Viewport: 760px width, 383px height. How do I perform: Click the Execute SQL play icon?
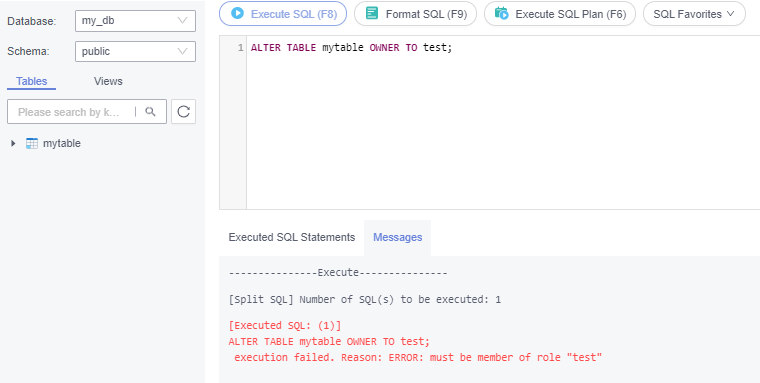click(237, 13)
